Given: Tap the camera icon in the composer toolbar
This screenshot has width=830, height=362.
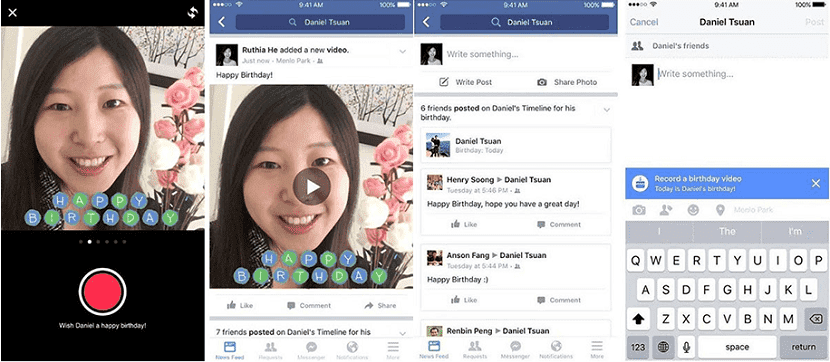Looking at the screenshot, I should click(639, 210).
